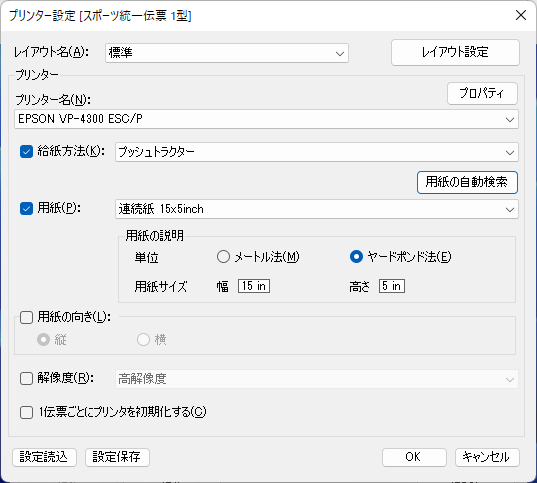Click 用紙の自動検索 button
537x483 pixels.
[x=467, y=182]
